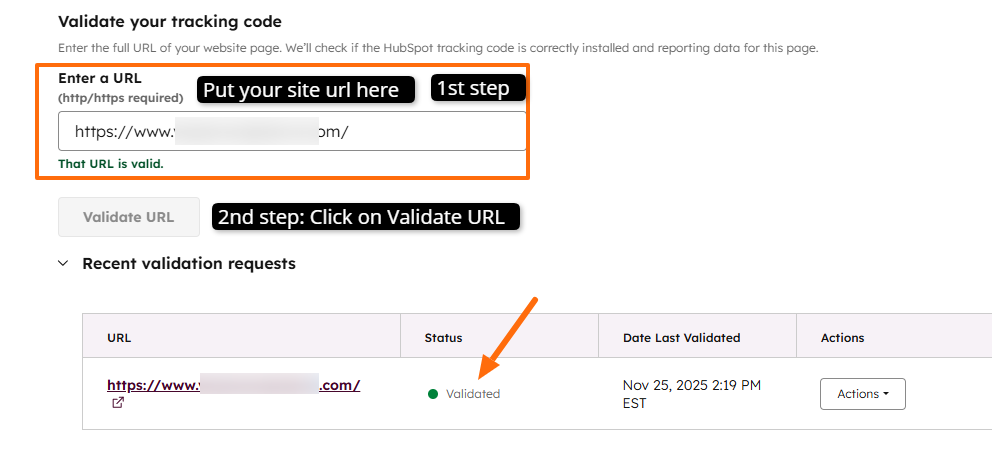Click the URL column header

tap(119, 338)
